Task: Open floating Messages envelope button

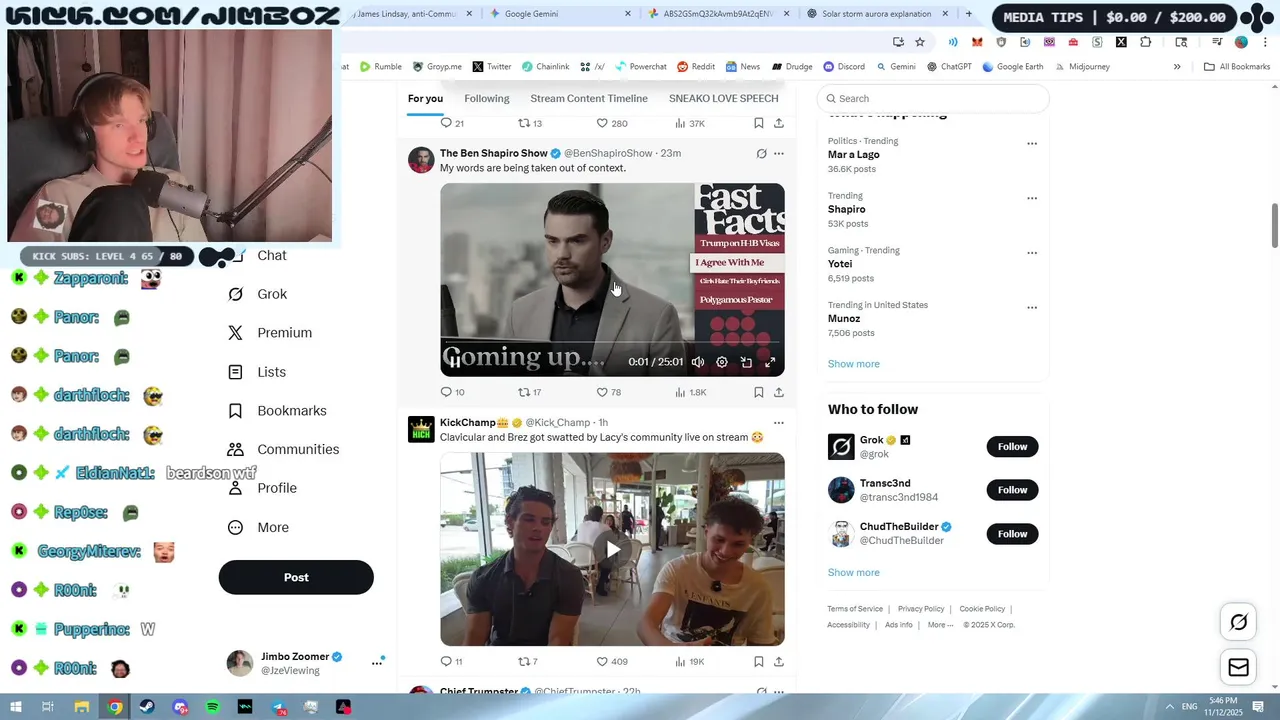Action: [1238, 668]
